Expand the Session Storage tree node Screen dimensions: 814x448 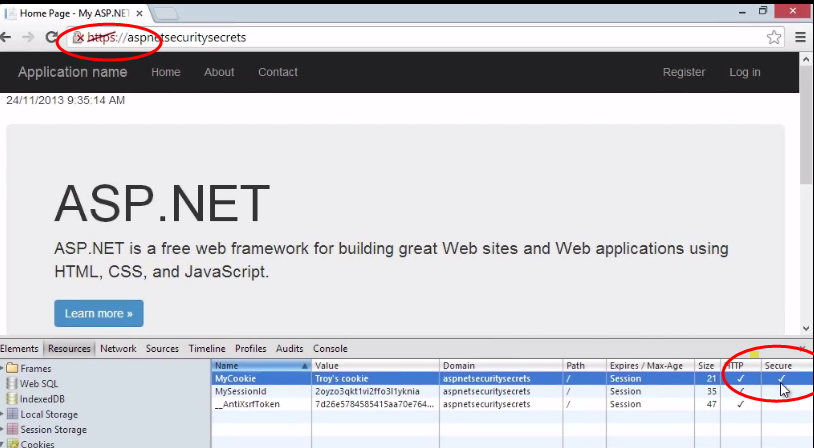click(x=2, y=429)
